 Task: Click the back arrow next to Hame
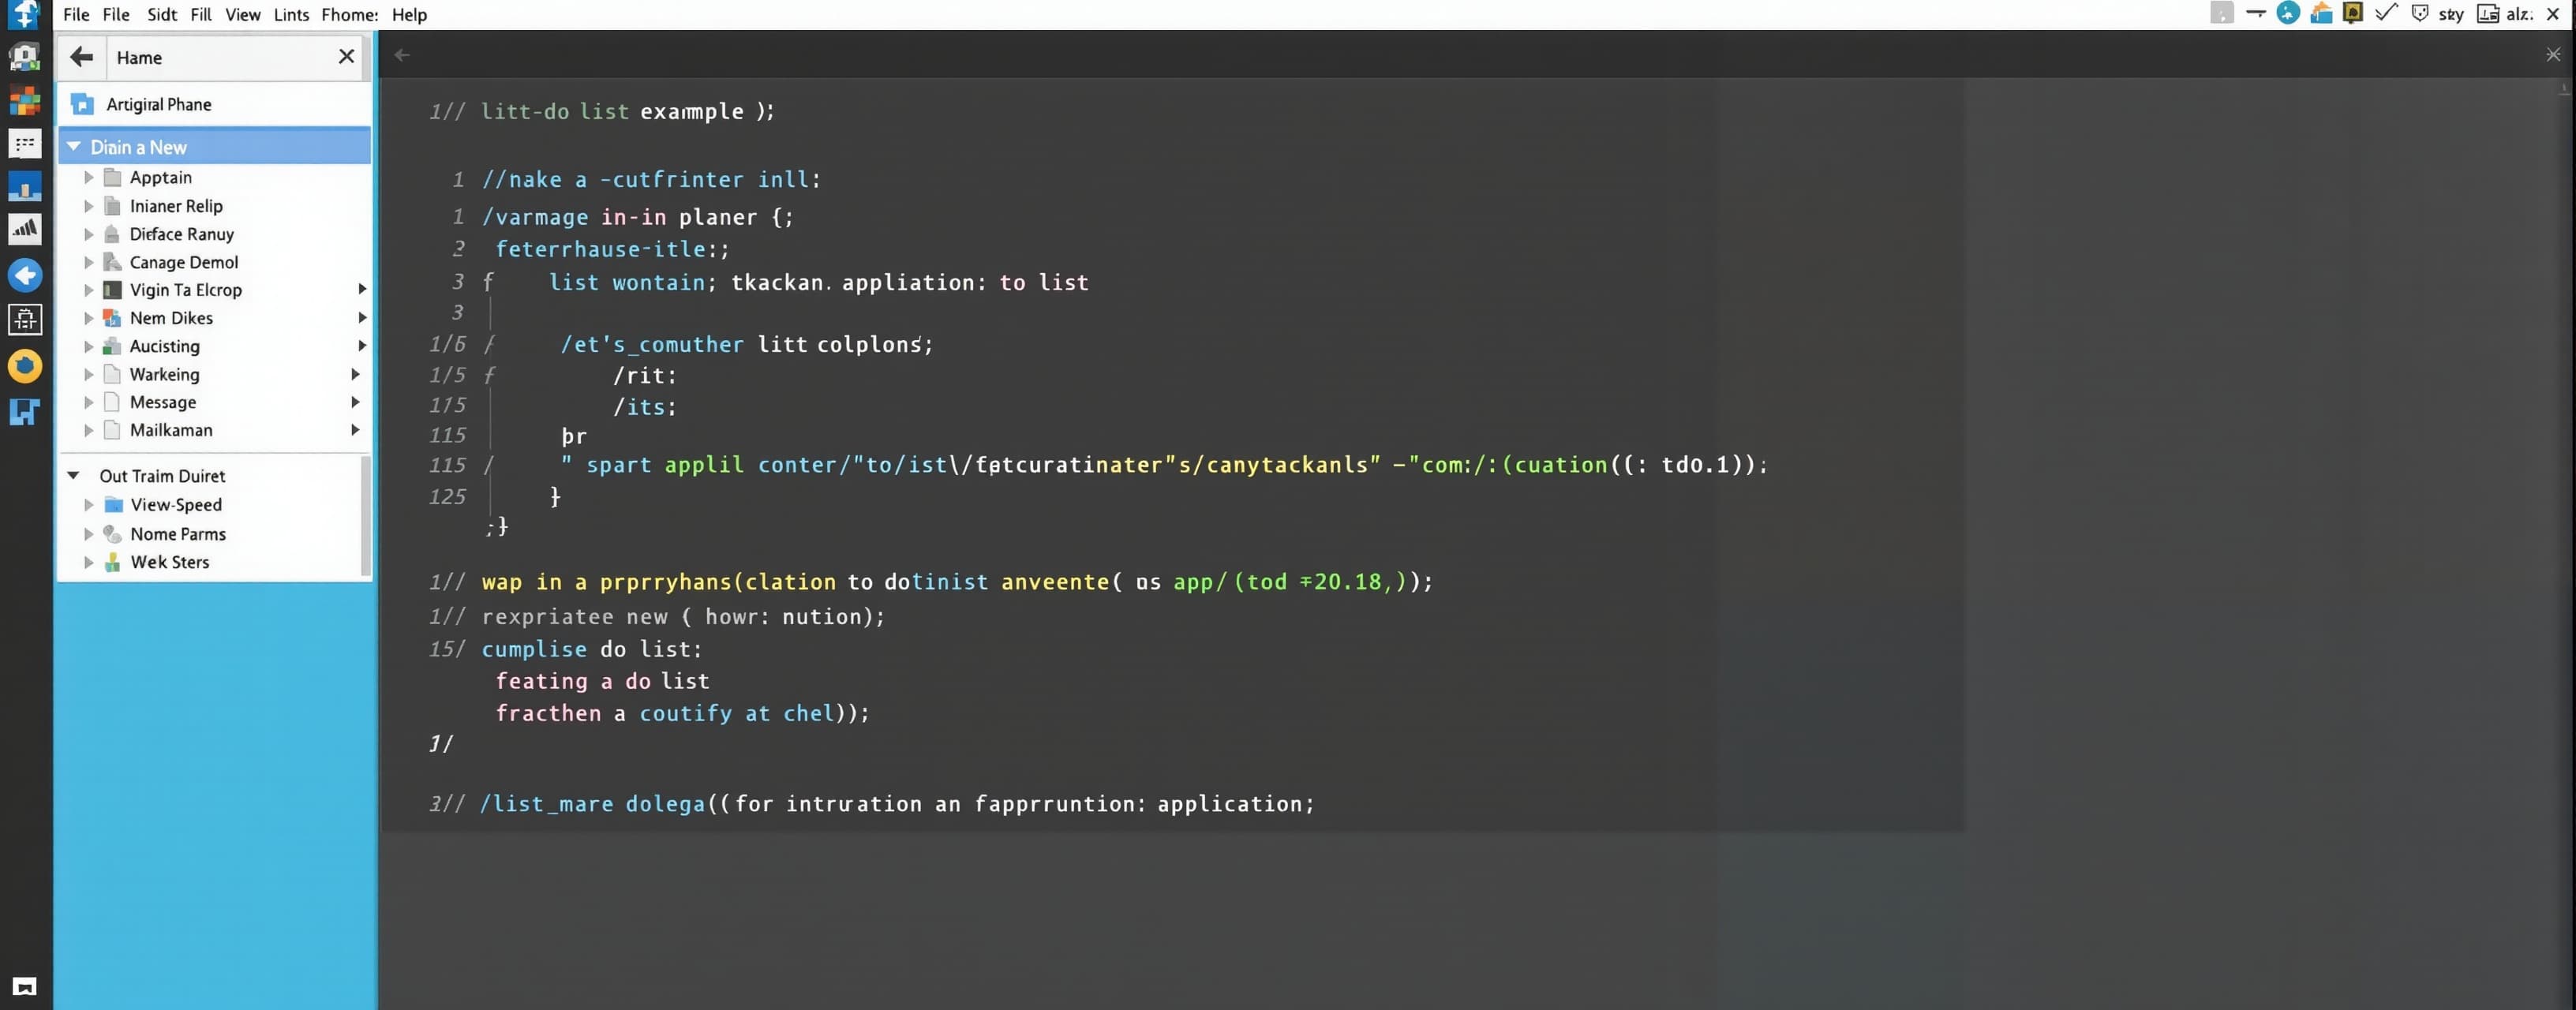click(82, 57)
